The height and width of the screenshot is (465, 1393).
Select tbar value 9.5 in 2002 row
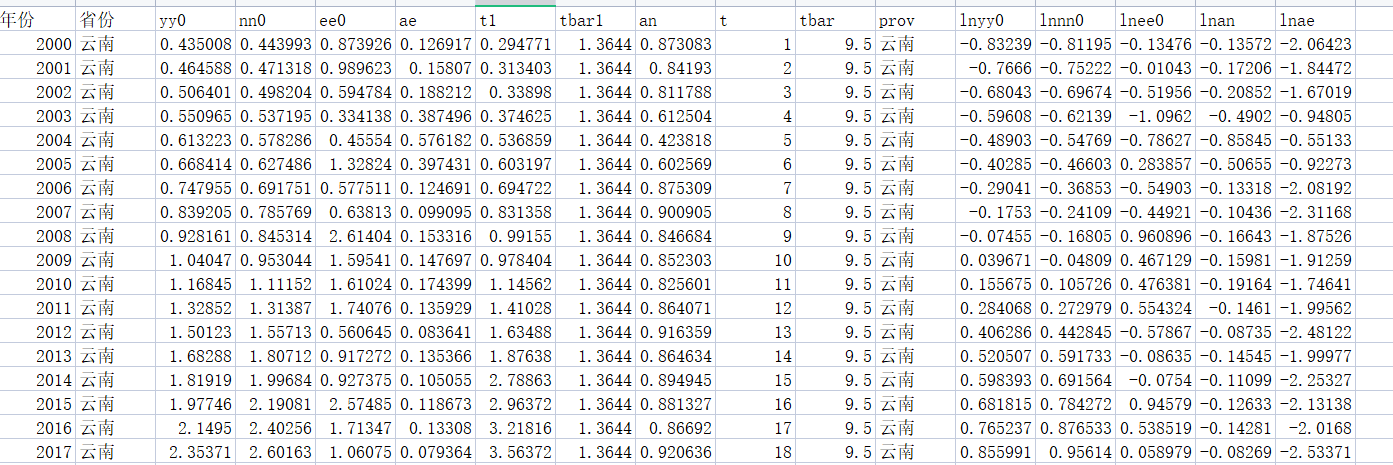click(836, 92)
